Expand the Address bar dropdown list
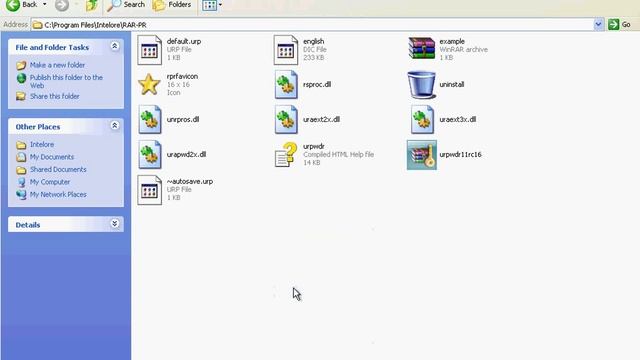640x360 pixels. coord(598,24)
